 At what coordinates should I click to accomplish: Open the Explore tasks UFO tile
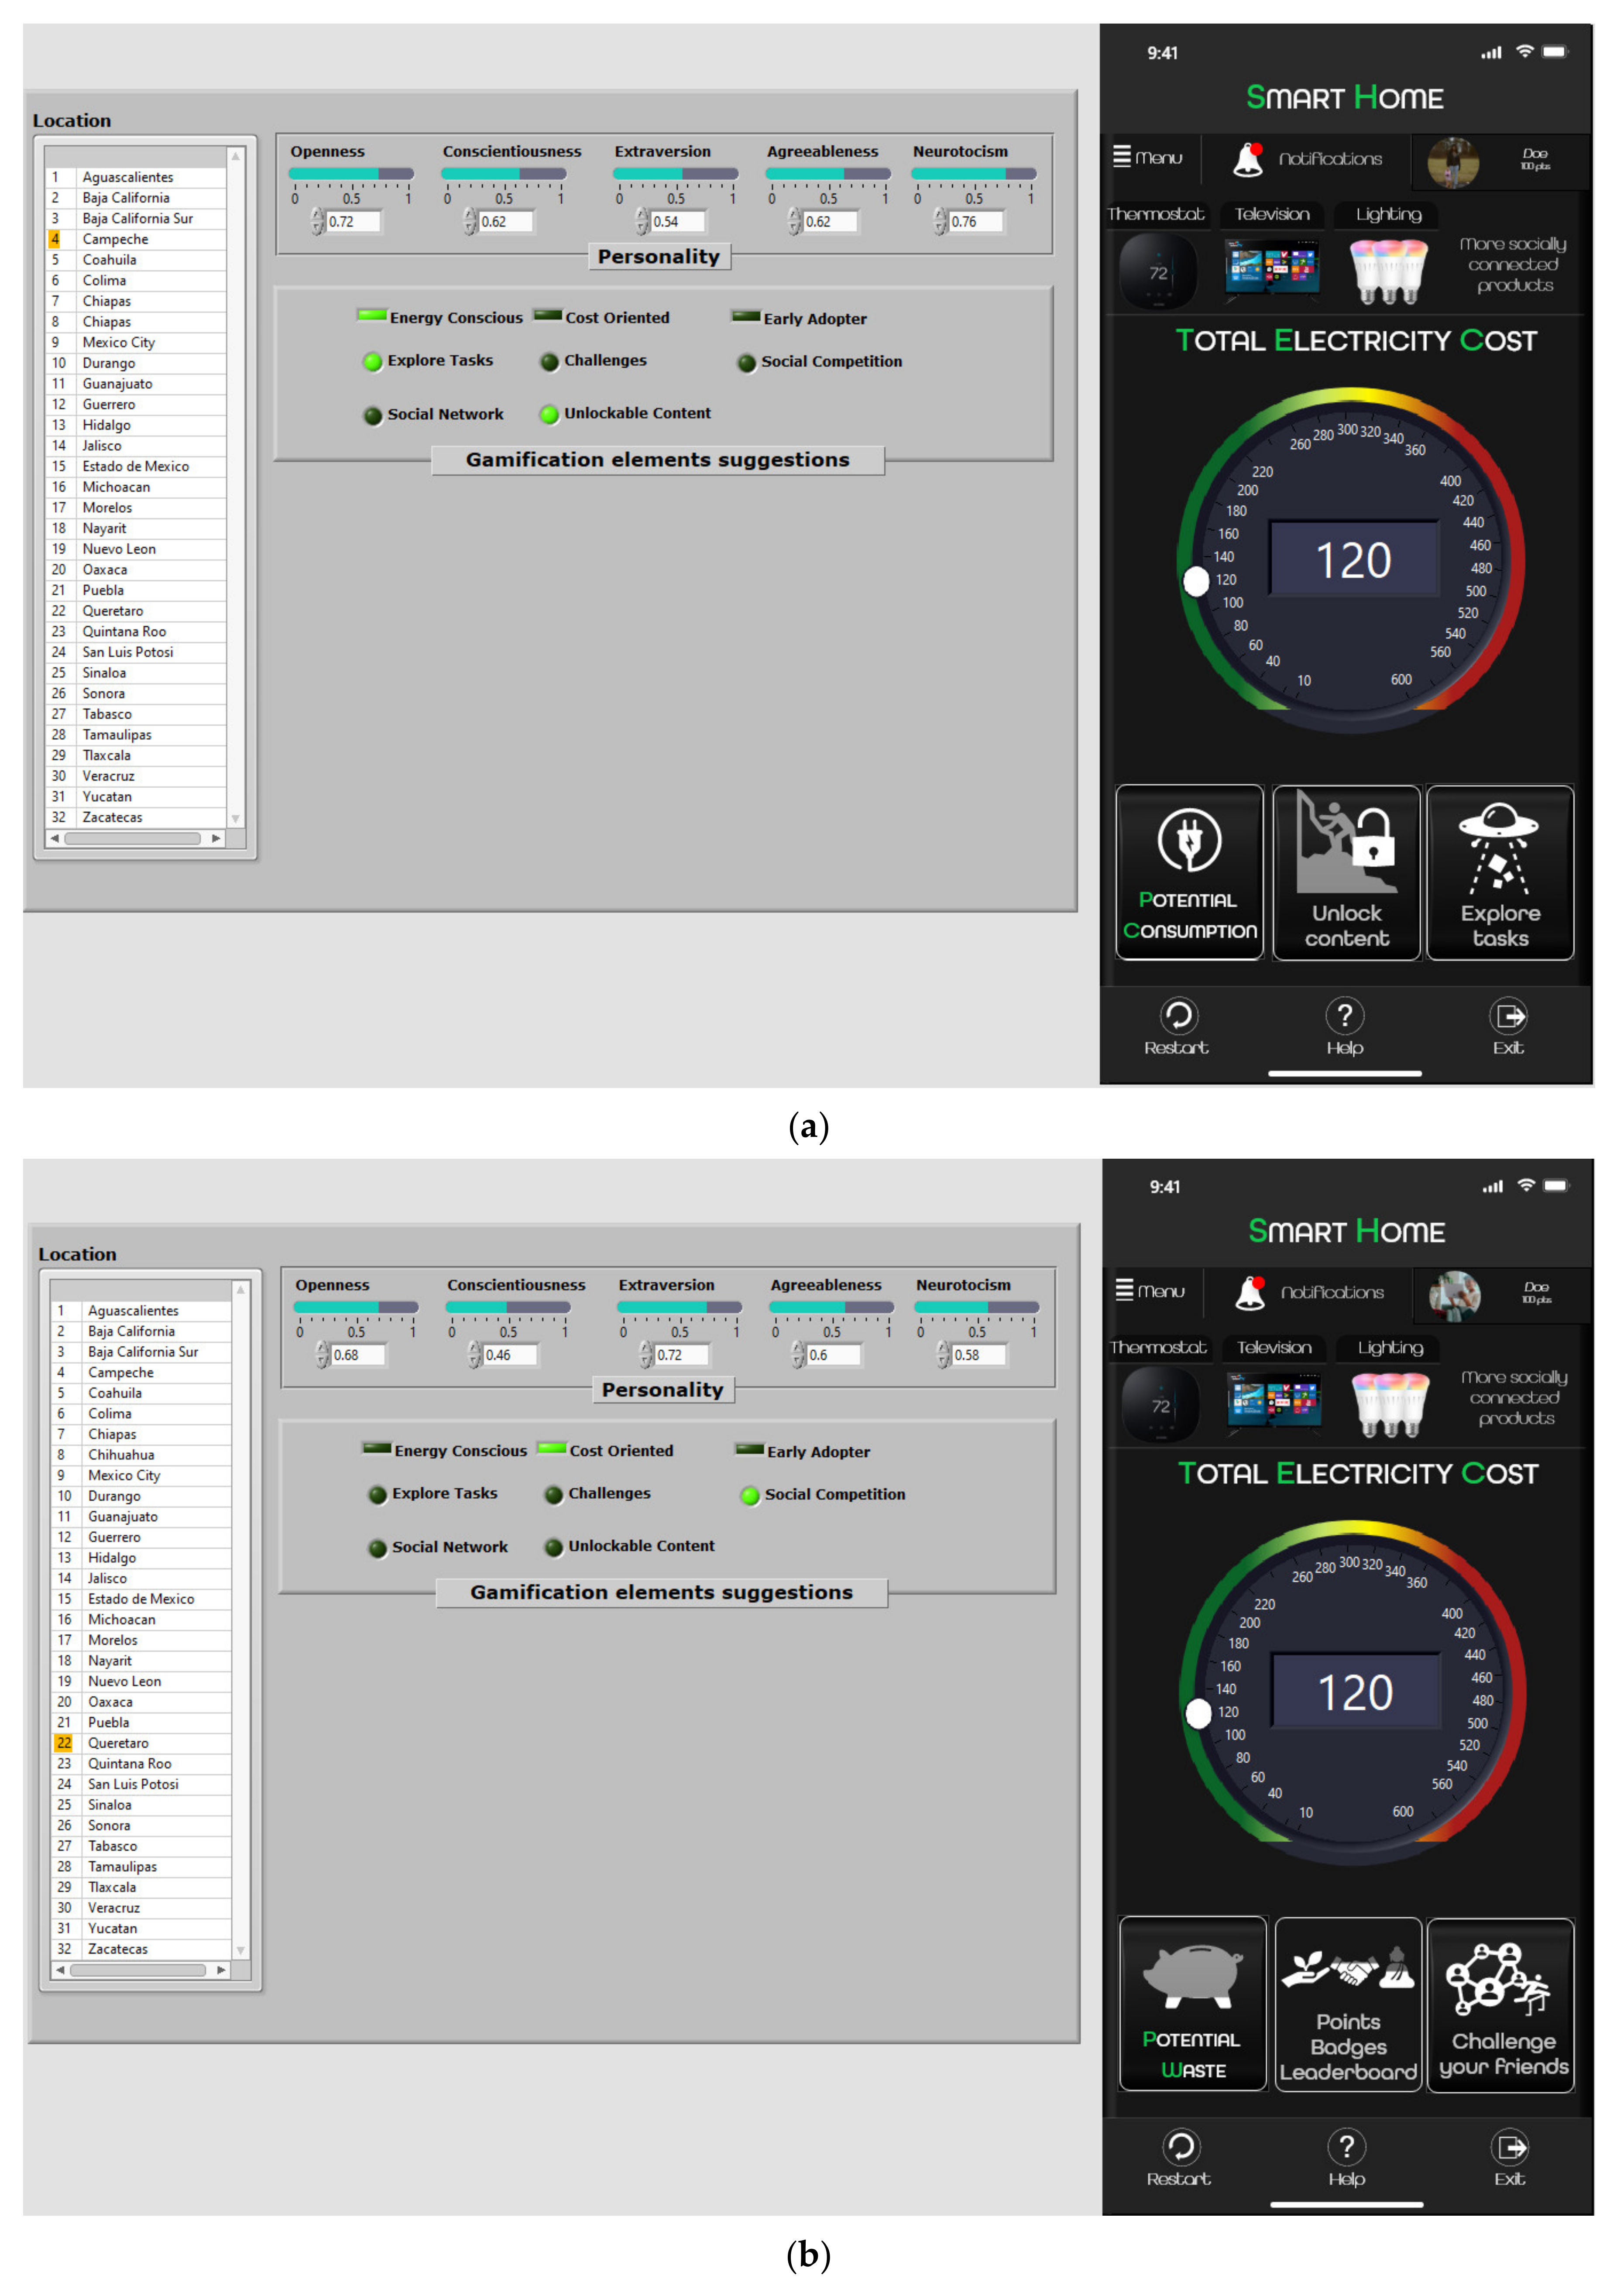pos(1499,872)
